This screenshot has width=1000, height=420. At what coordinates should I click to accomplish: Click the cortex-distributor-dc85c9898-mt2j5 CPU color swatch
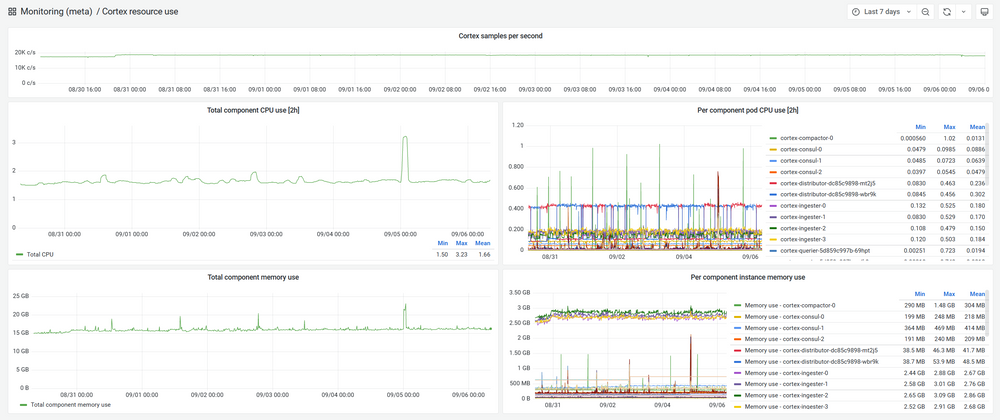pos(773,183)
